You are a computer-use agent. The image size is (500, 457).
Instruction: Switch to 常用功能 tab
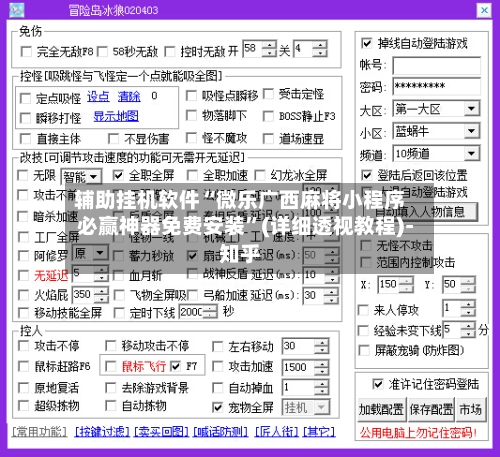click(39, 432)
